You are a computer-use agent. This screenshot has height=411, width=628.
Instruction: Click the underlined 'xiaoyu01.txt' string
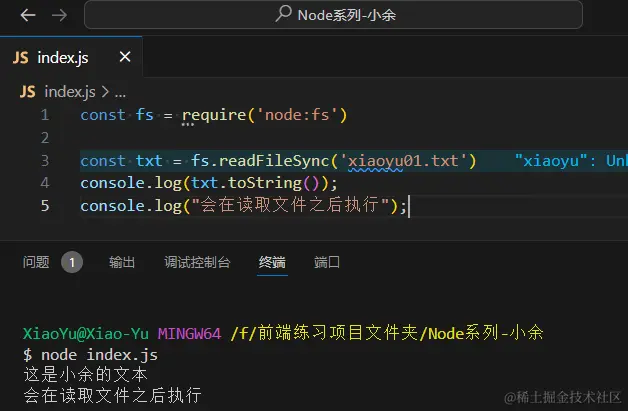click(404, 161)
